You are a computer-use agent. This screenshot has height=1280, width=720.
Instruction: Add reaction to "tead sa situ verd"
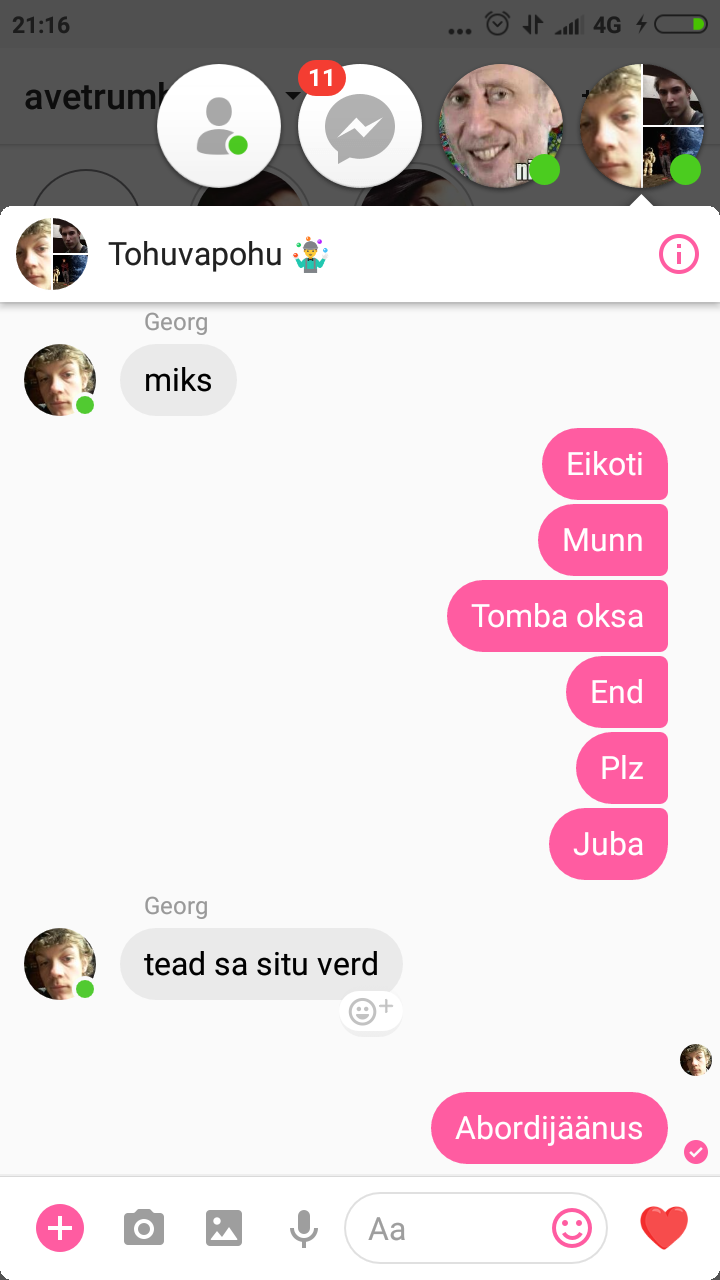(370, 1011)
